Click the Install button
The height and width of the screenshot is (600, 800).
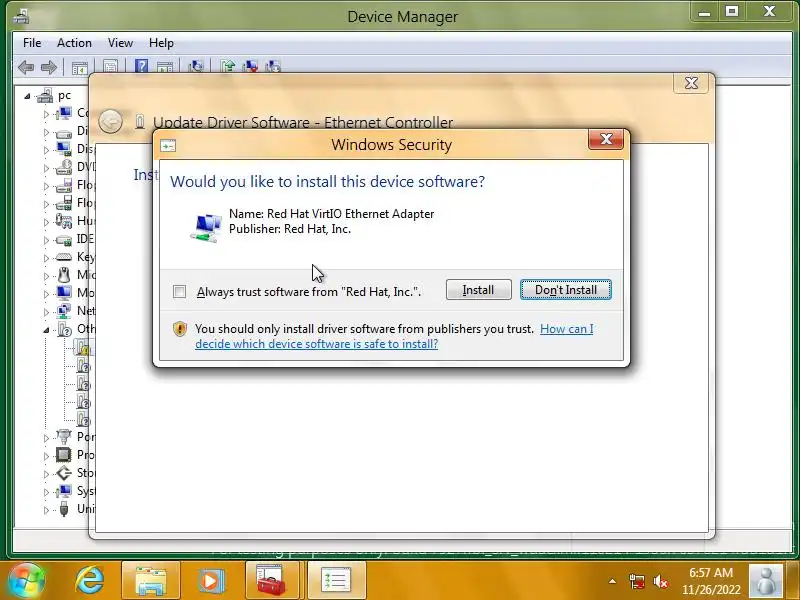tap(479, 290)
